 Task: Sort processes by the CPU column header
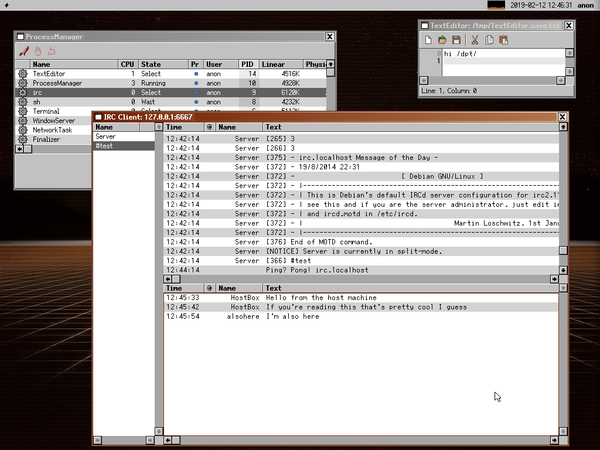pyautogui.click(x=127, y=64)
